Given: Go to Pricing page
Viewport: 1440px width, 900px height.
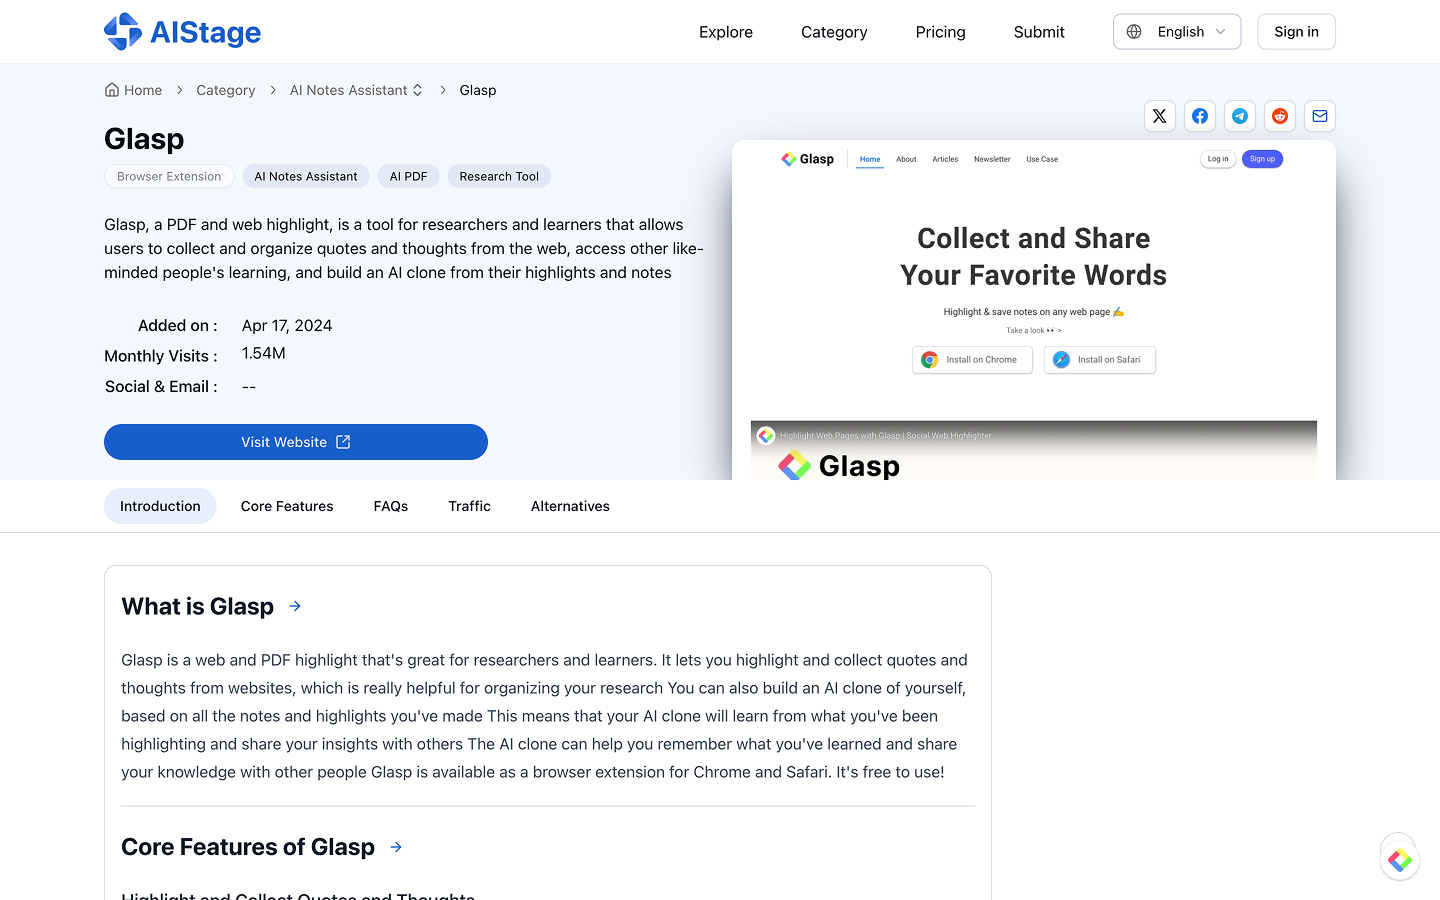Looking at the screenshot, I should (x=941, y=32).
